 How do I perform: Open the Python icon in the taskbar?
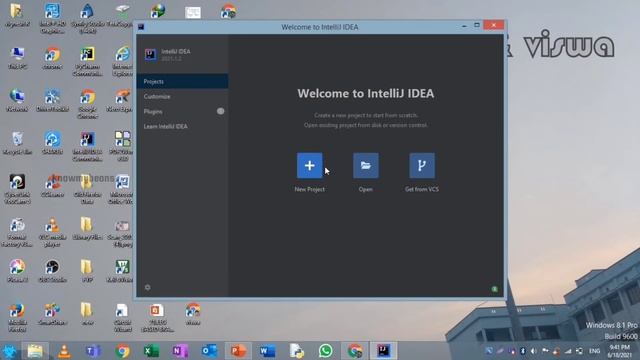297,351
